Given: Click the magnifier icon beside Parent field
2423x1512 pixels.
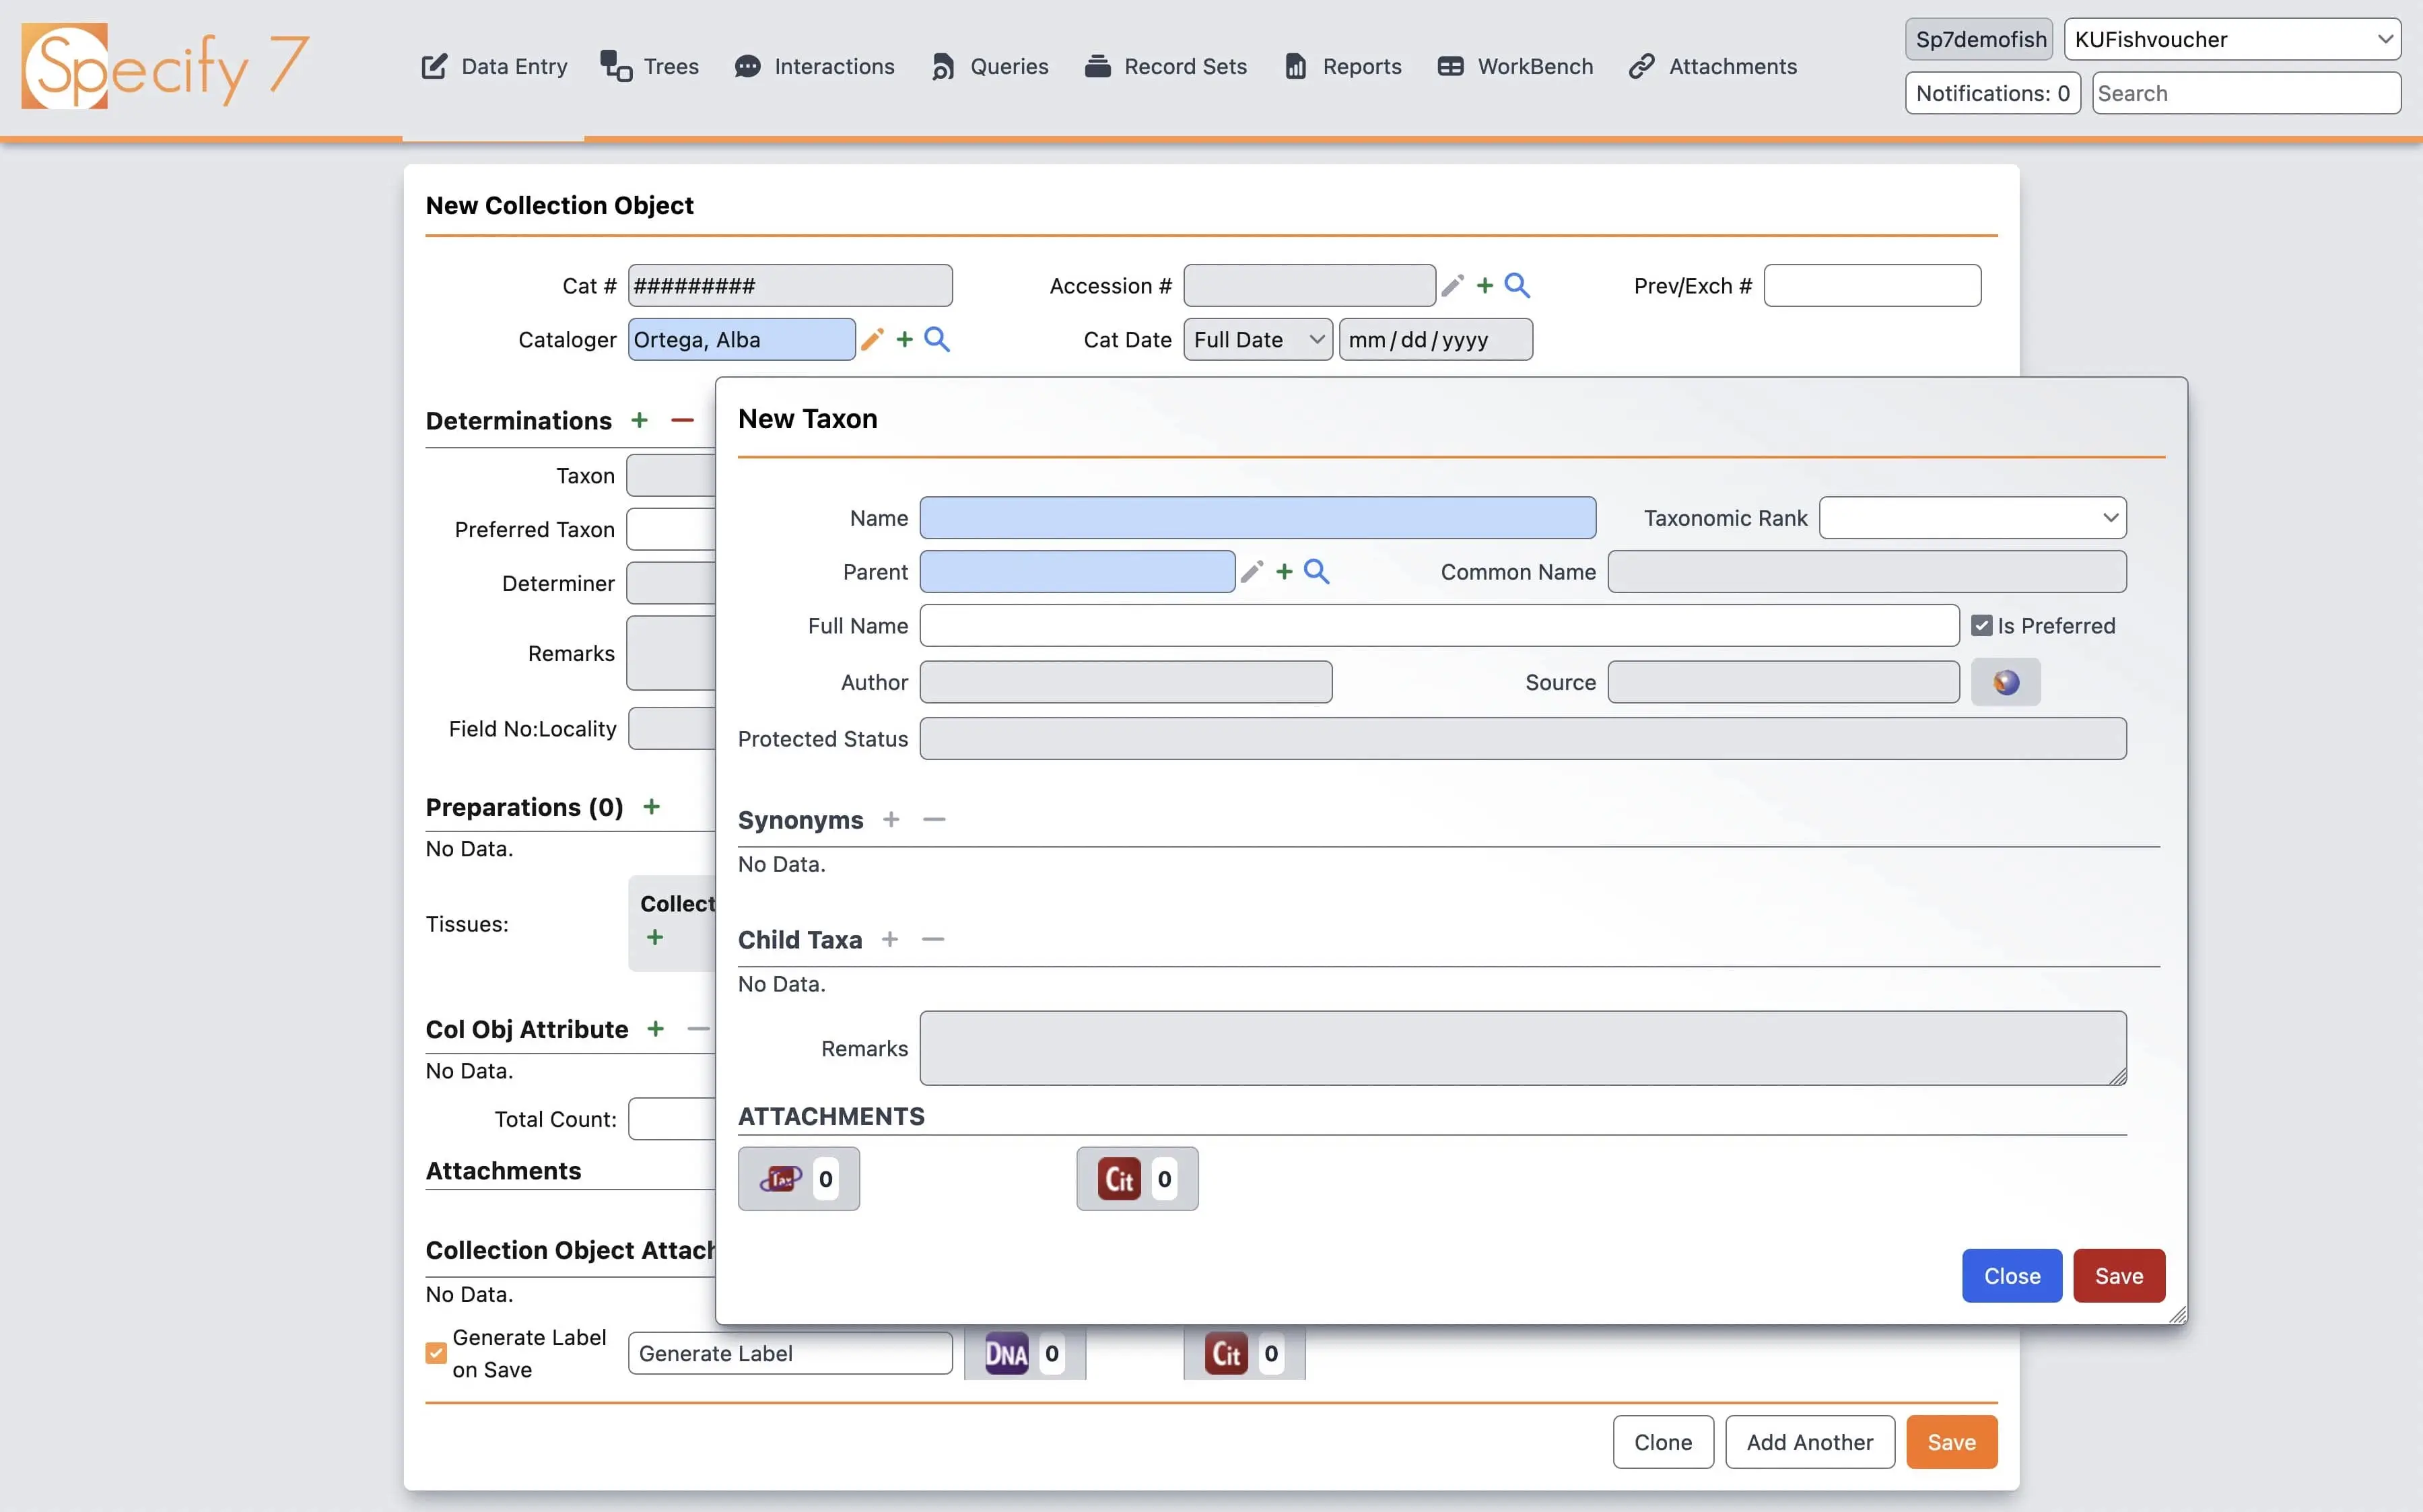Looking at the screenshot, I should [x=1316, y=571].
